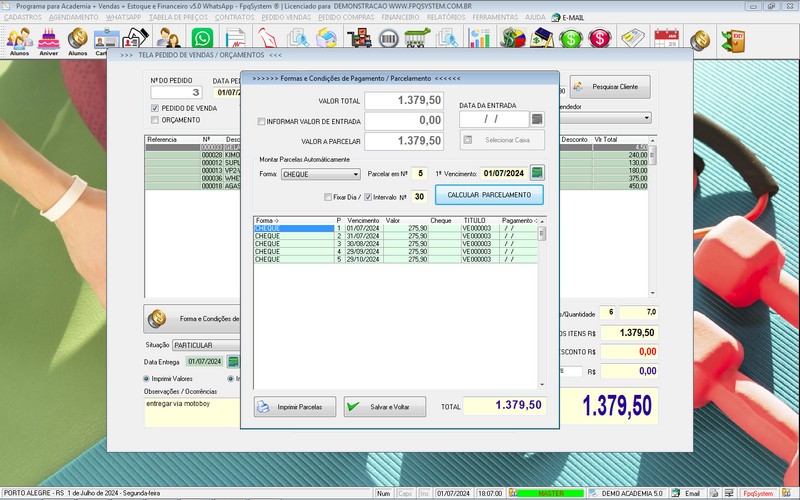Image resolution: width=800 pixels, height=500 pixels.
Task: Select installment row due 31/07/2024
Action: pyautogui.click(x=395, y=236)
